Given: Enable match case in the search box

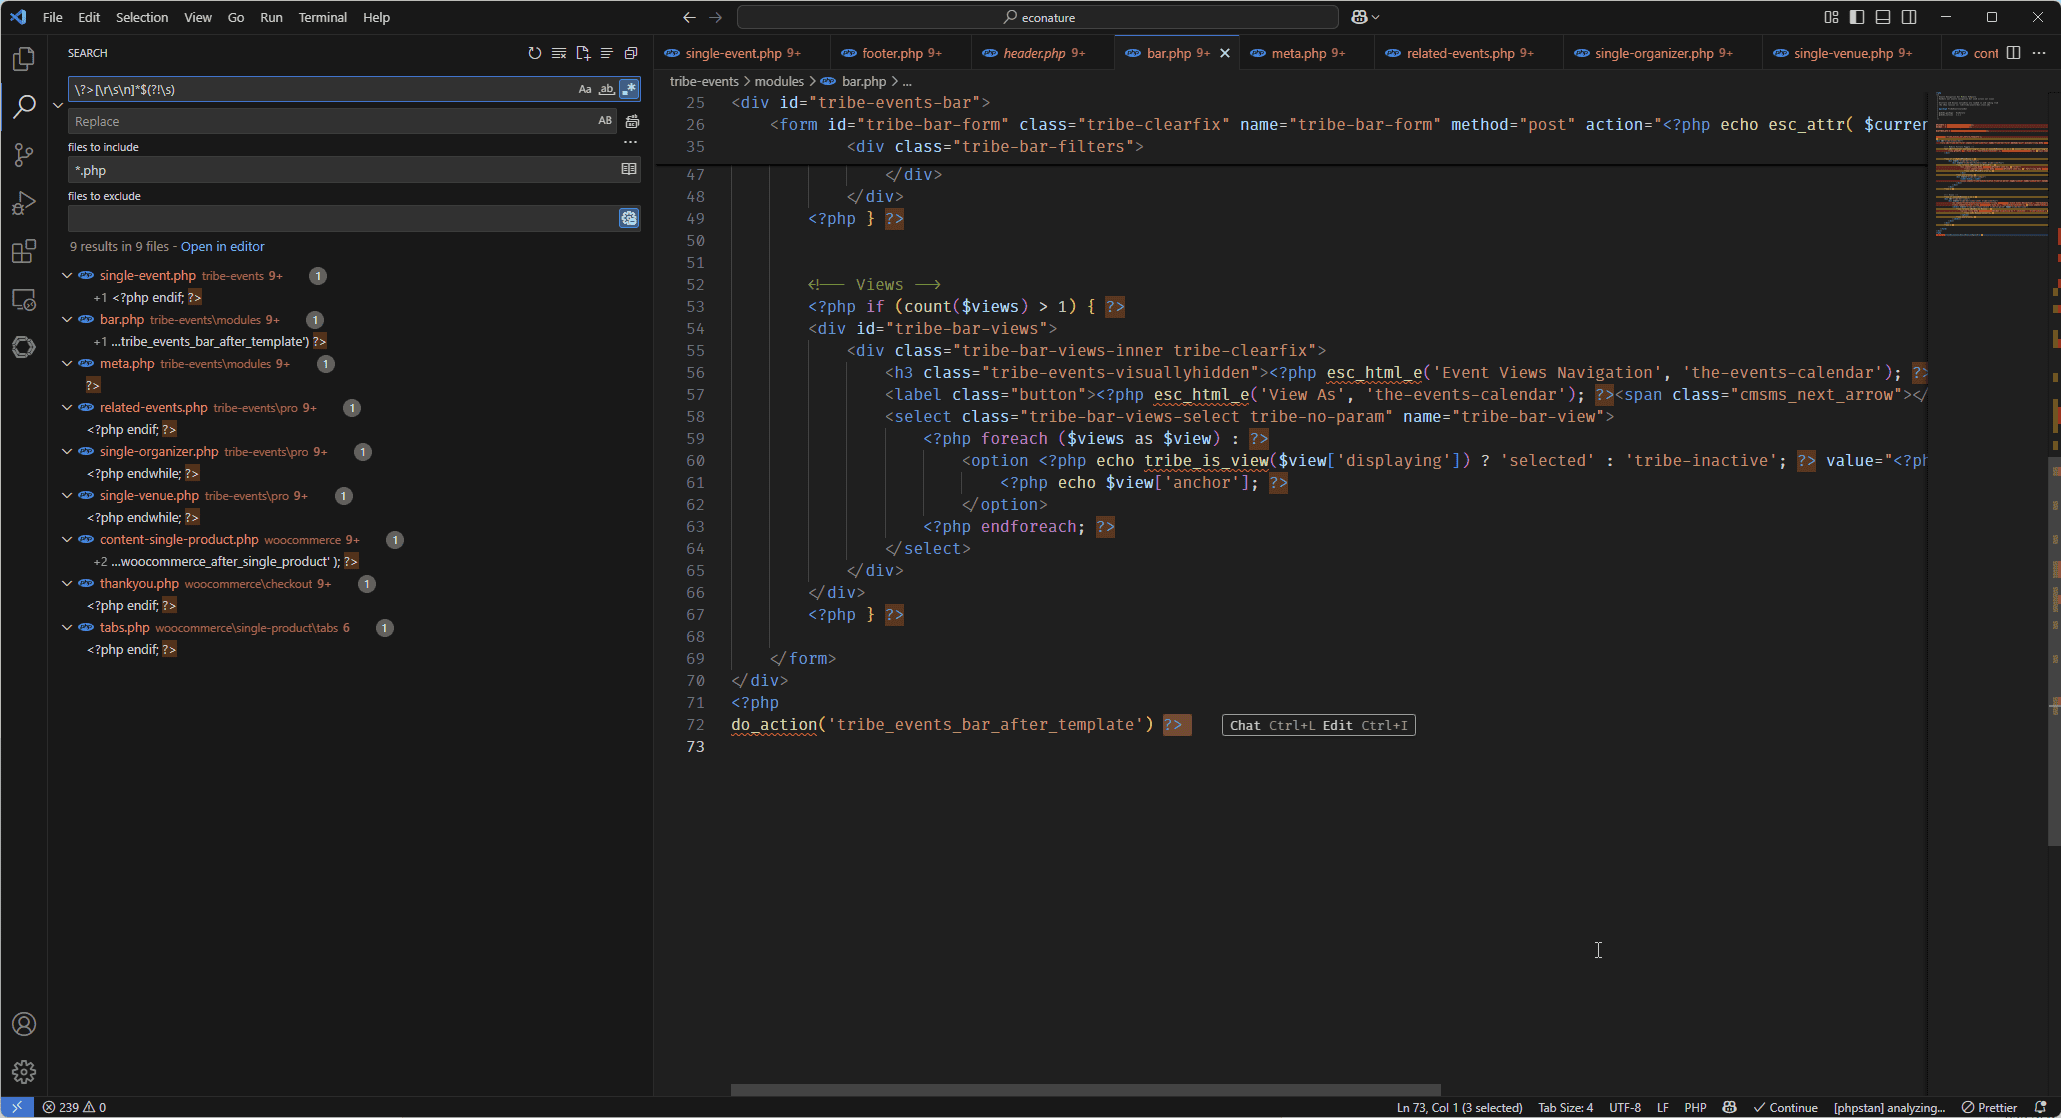Looking at the screenshot, I should 585,89.
